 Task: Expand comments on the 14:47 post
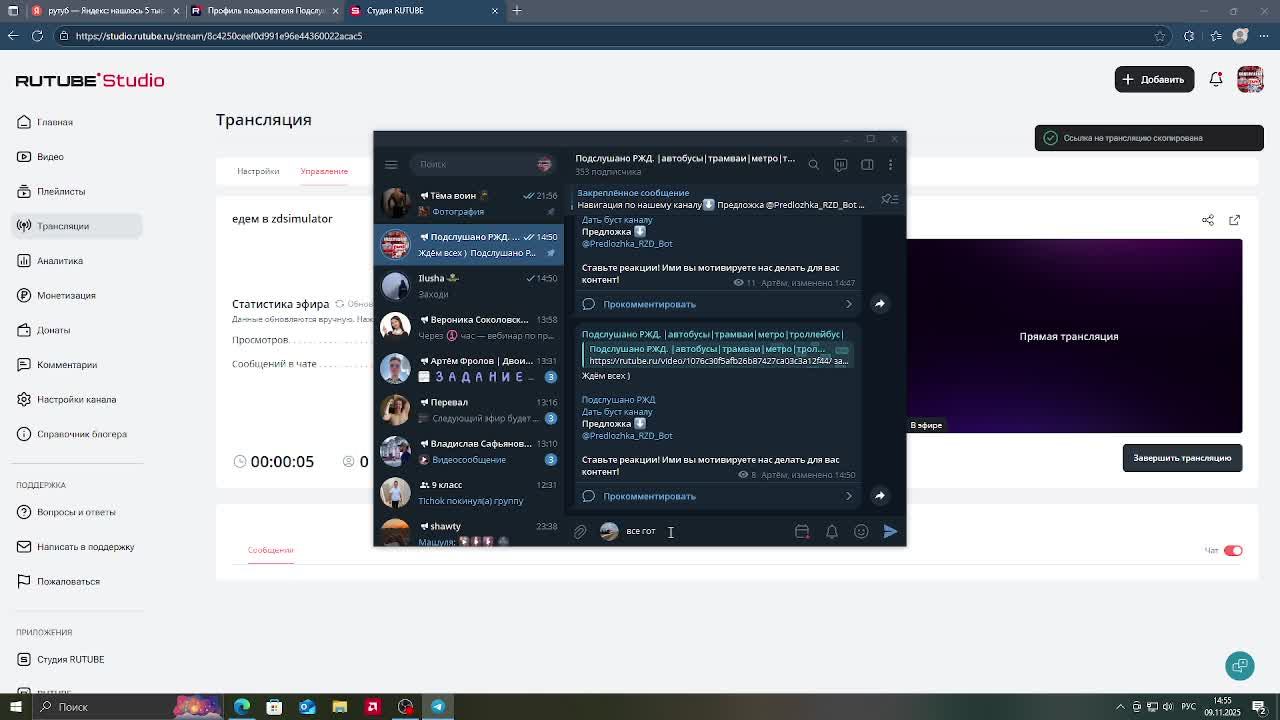(718, 304)
